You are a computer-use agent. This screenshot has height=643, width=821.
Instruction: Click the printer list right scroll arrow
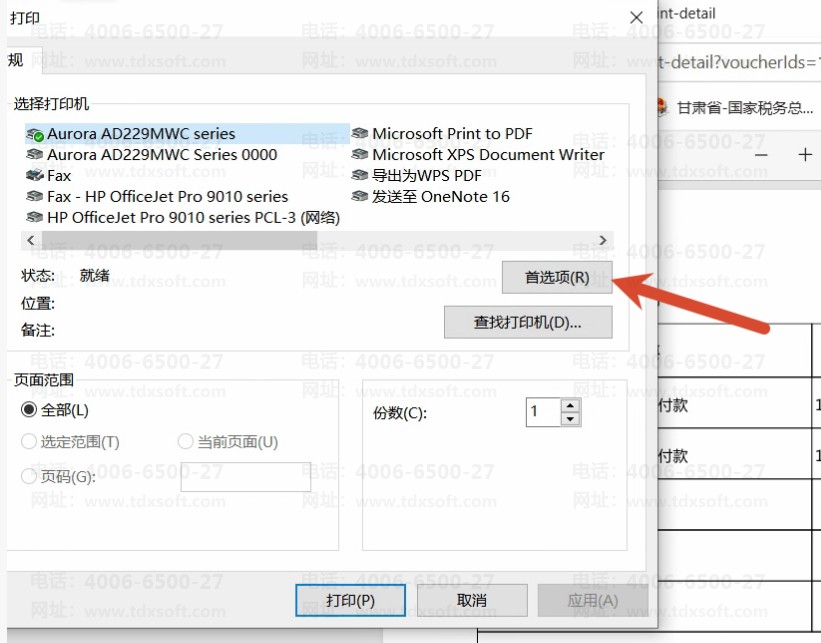(603, 240)
